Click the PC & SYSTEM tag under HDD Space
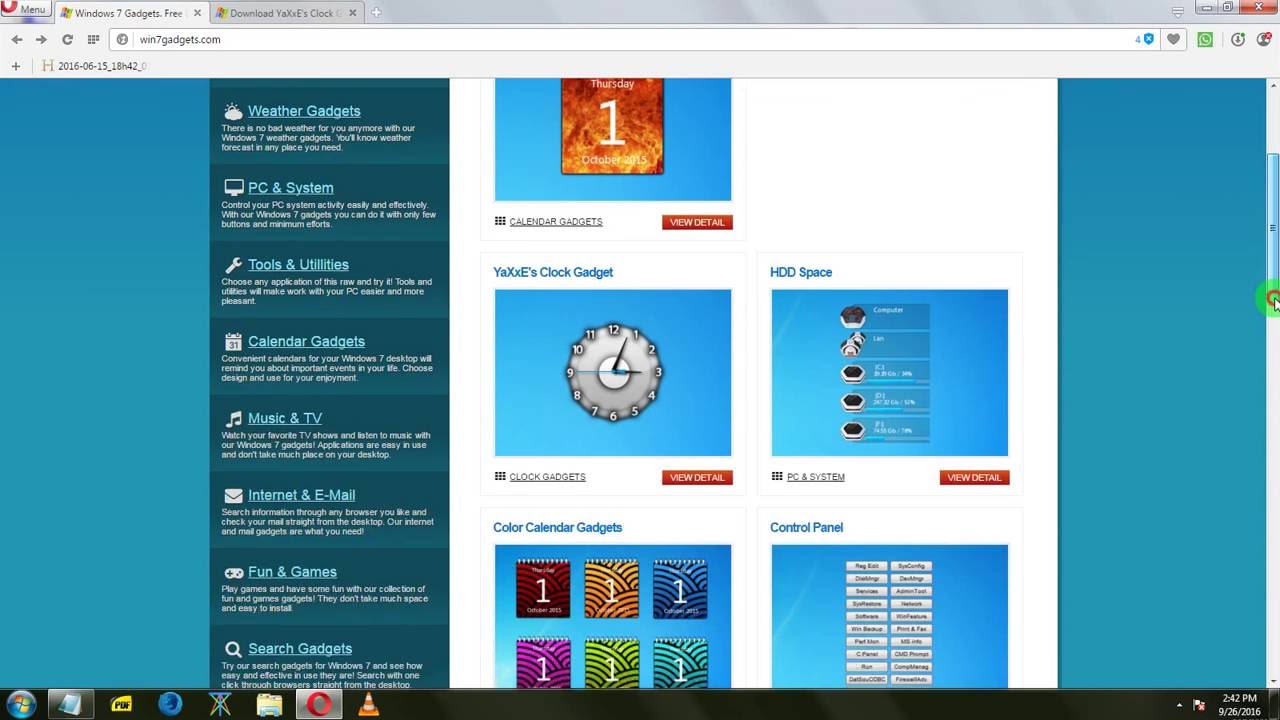Screen dimensions: 1280x720 (815, 477)
